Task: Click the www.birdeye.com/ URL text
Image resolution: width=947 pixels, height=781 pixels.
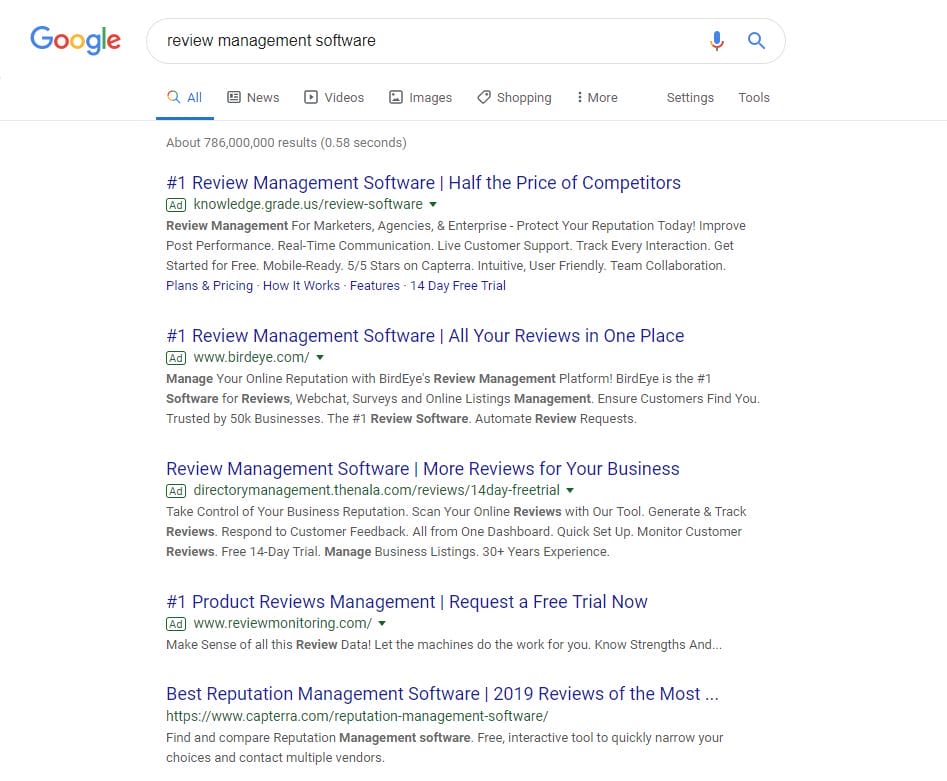Action: (251, 357)
